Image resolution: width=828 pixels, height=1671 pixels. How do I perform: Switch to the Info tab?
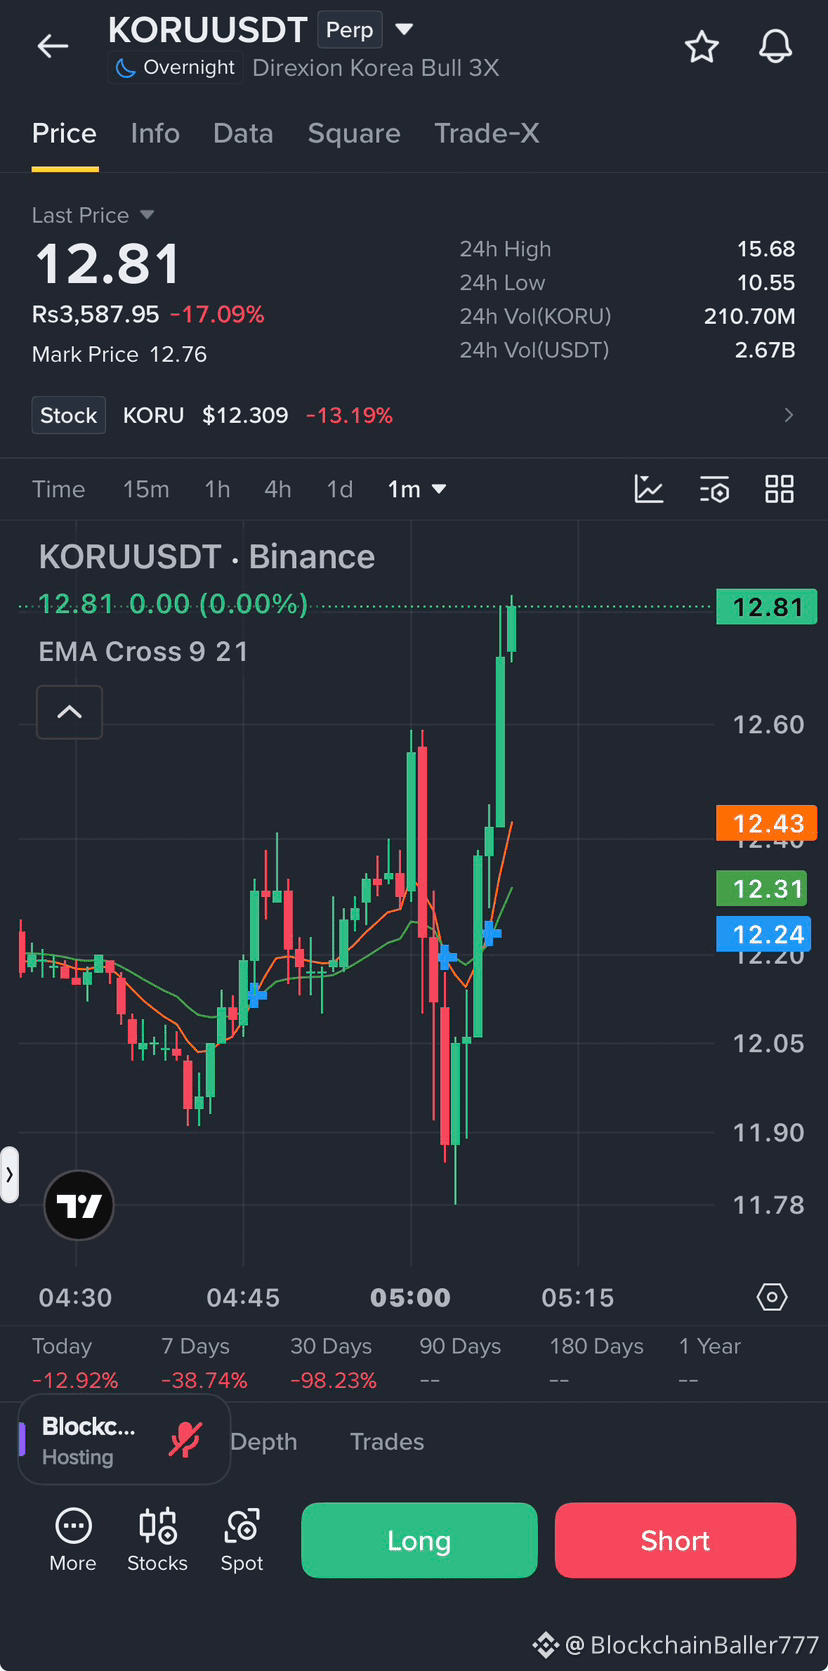[x=155, y=133]
